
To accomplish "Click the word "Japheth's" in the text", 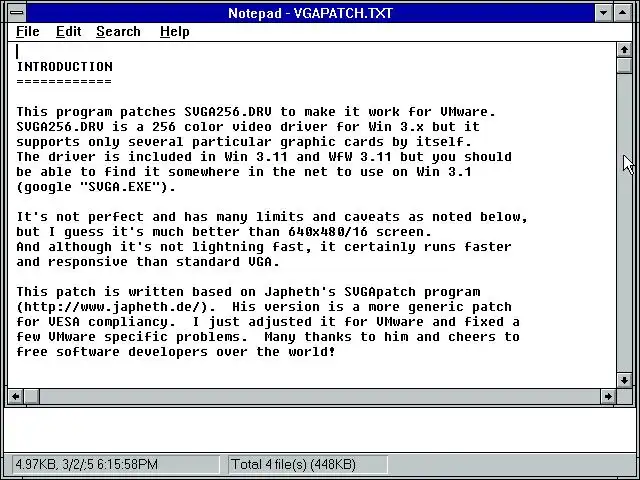I will pos(300,292).
